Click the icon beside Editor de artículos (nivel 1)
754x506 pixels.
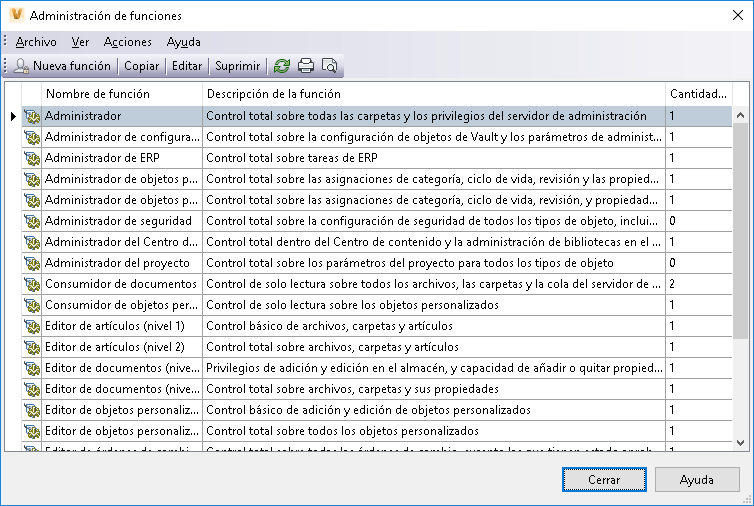click(32, 326)
